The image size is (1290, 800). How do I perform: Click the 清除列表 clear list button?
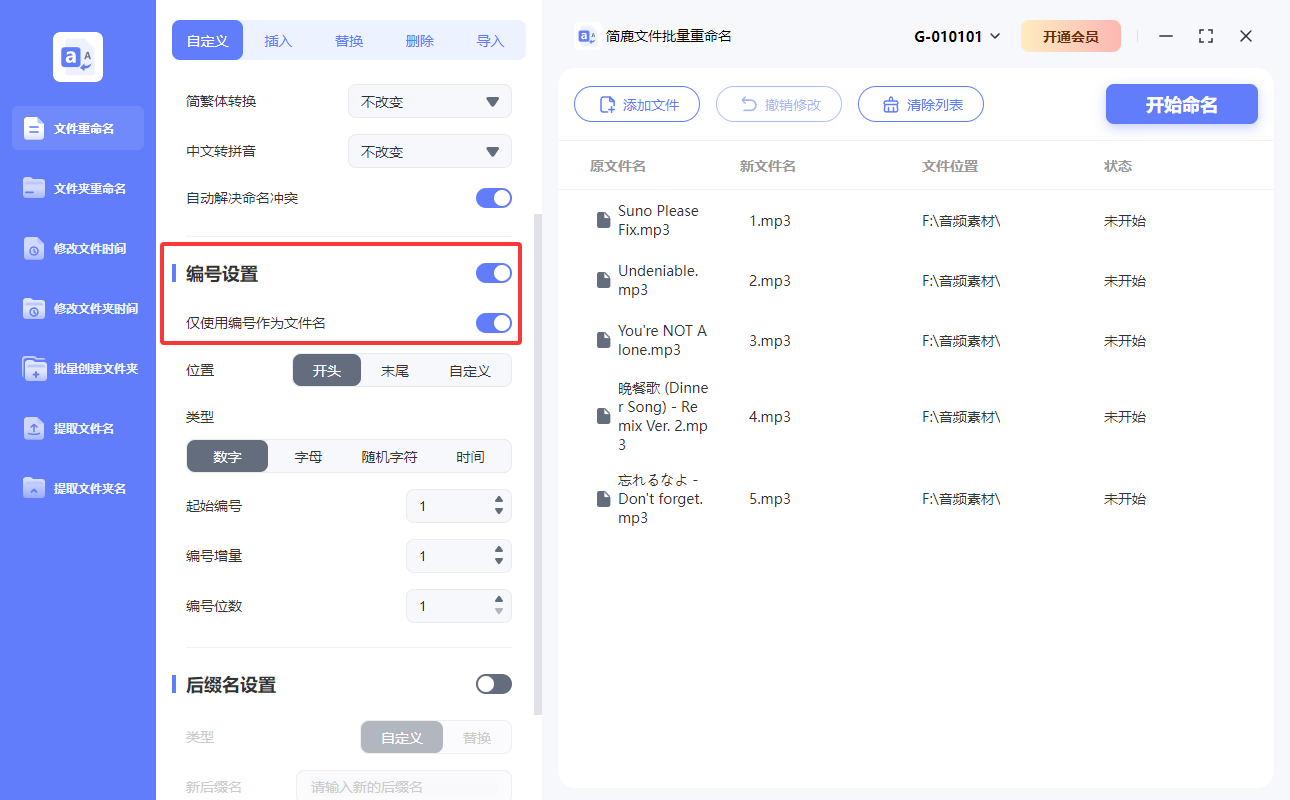pyautogui.click(x=920, y=104)
